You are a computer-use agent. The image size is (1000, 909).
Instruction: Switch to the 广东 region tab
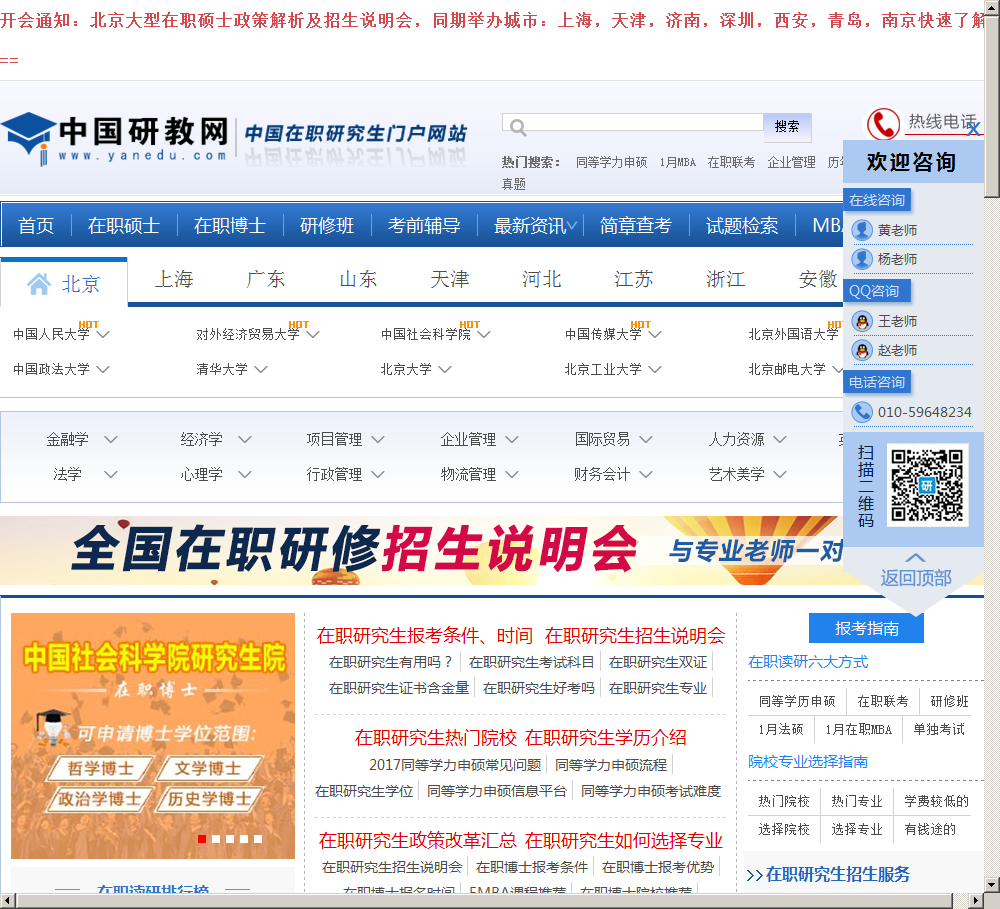(265, 279)
